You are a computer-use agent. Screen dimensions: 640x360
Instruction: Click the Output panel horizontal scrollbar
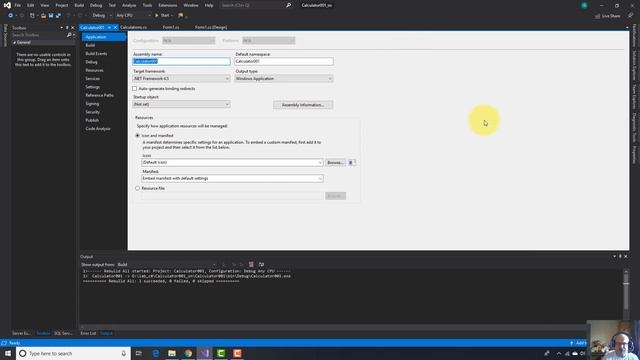pyautogui.click(x=333, y=327)
